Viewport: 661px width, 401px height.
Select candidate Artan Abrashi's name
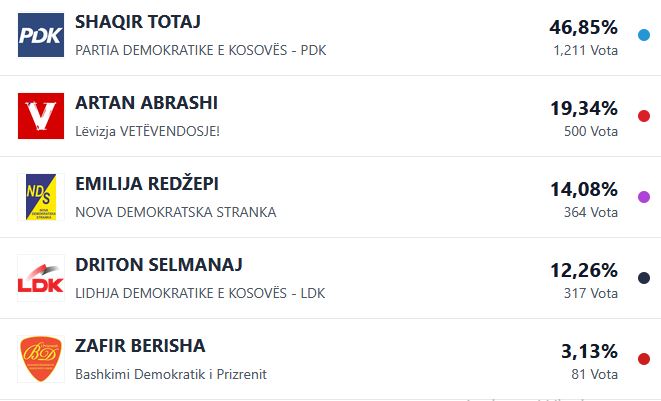coord(146,103)
